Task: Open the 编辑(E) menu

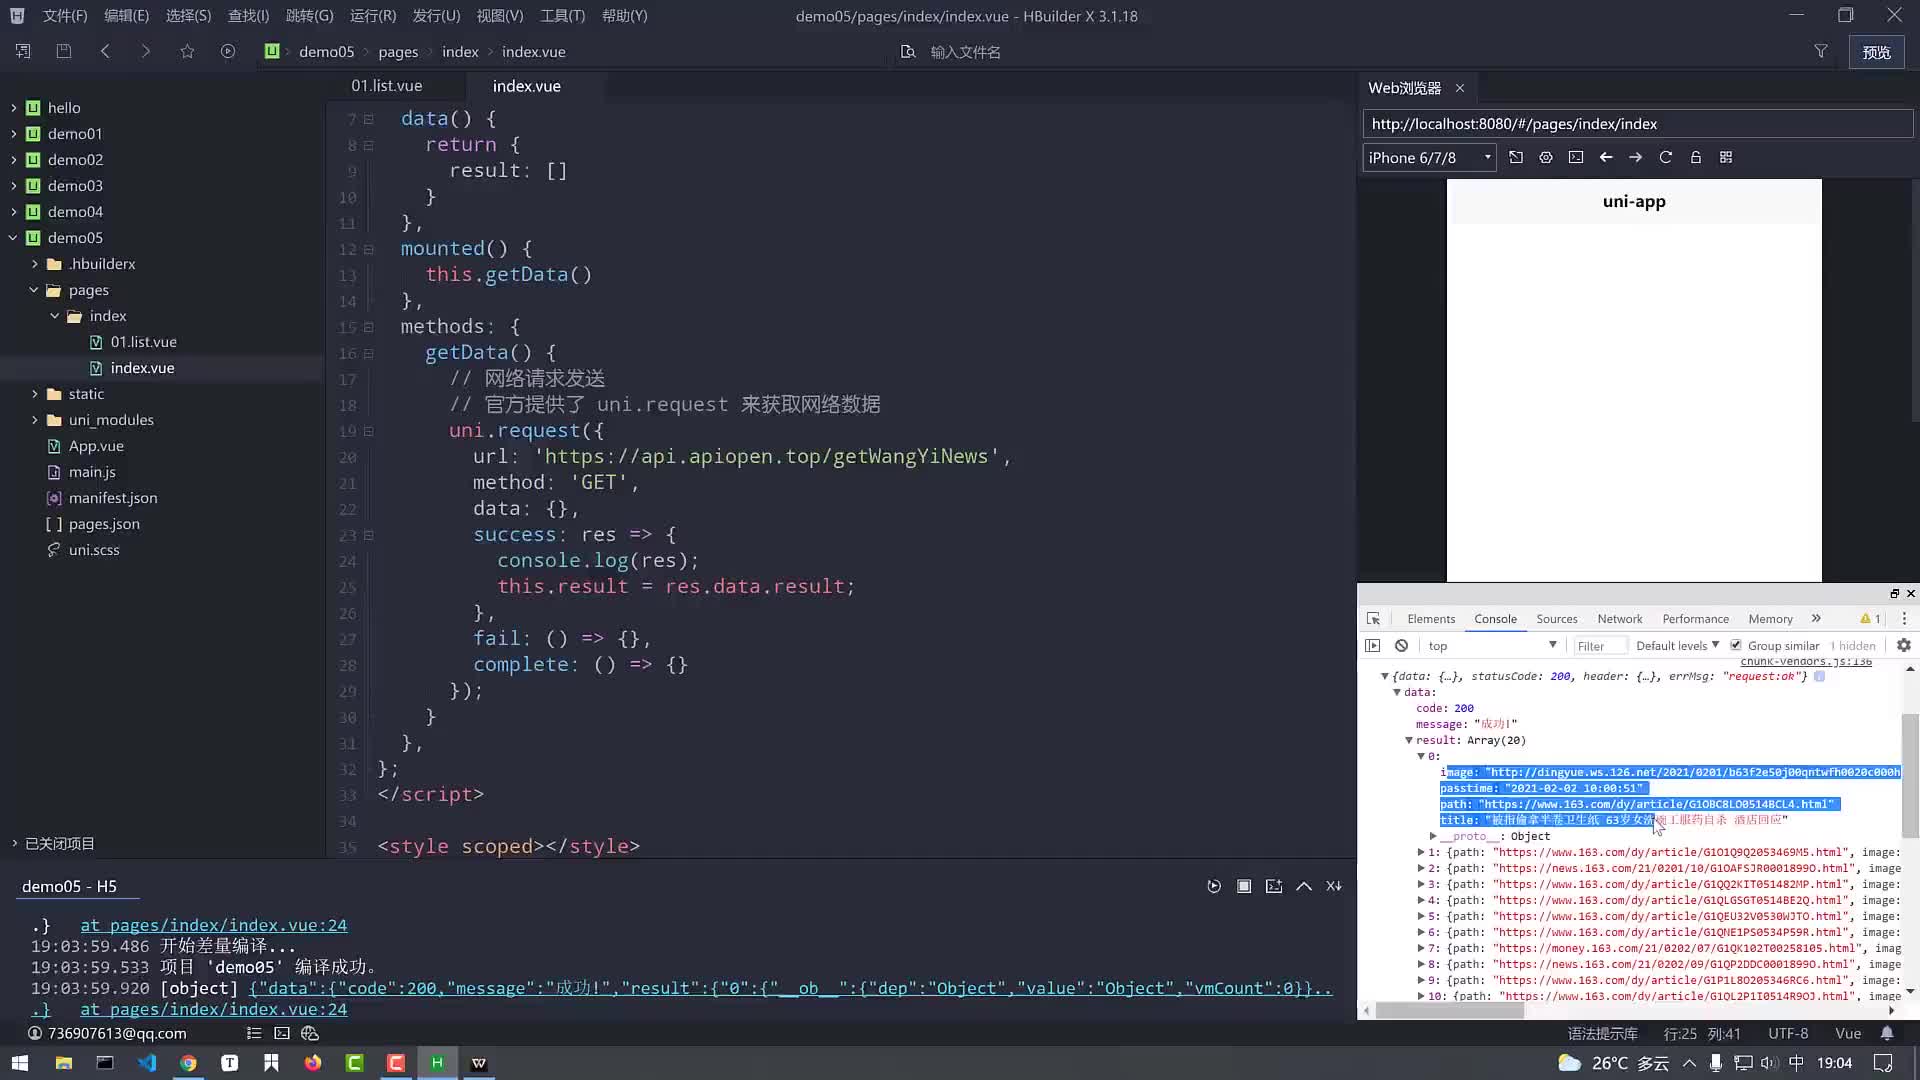Action: (126, 16)
